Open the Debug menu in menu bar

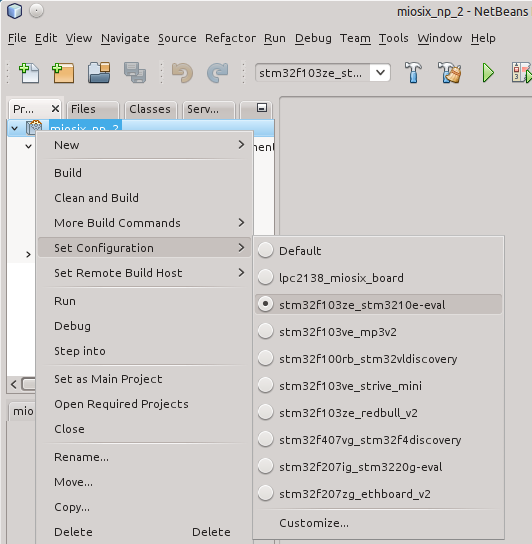pos(313,38)
